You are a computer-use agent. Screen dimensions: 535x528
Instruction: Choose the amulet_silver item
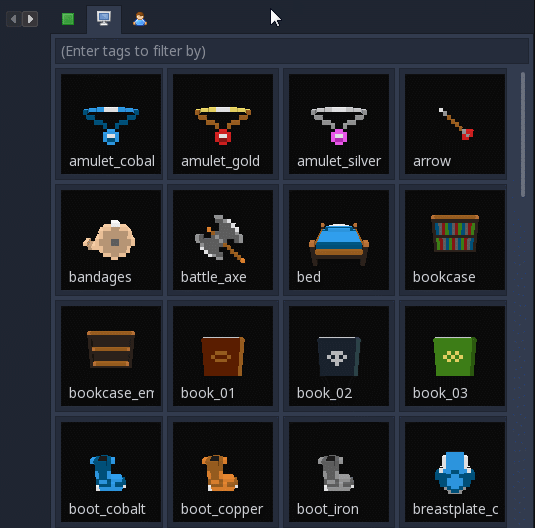pyautogui.click(x=339, y=124)
